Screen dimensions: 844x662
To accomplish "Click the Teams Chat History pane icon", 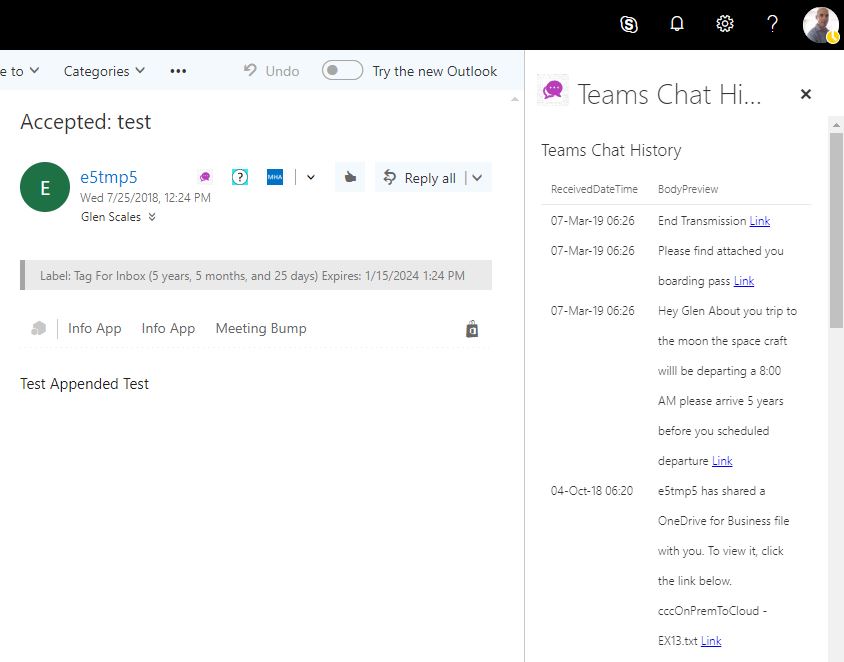I will [x=553, y=90].
